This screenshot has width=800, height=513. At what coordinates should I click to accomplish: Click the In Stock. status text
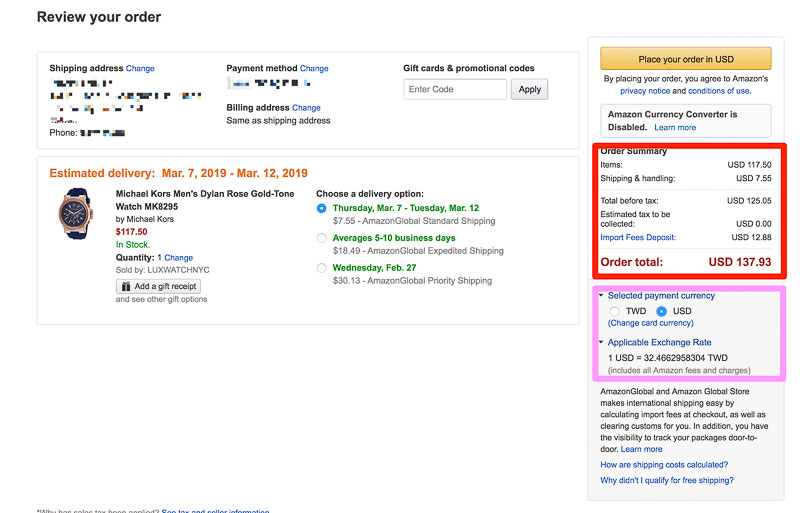pos(133,245)
